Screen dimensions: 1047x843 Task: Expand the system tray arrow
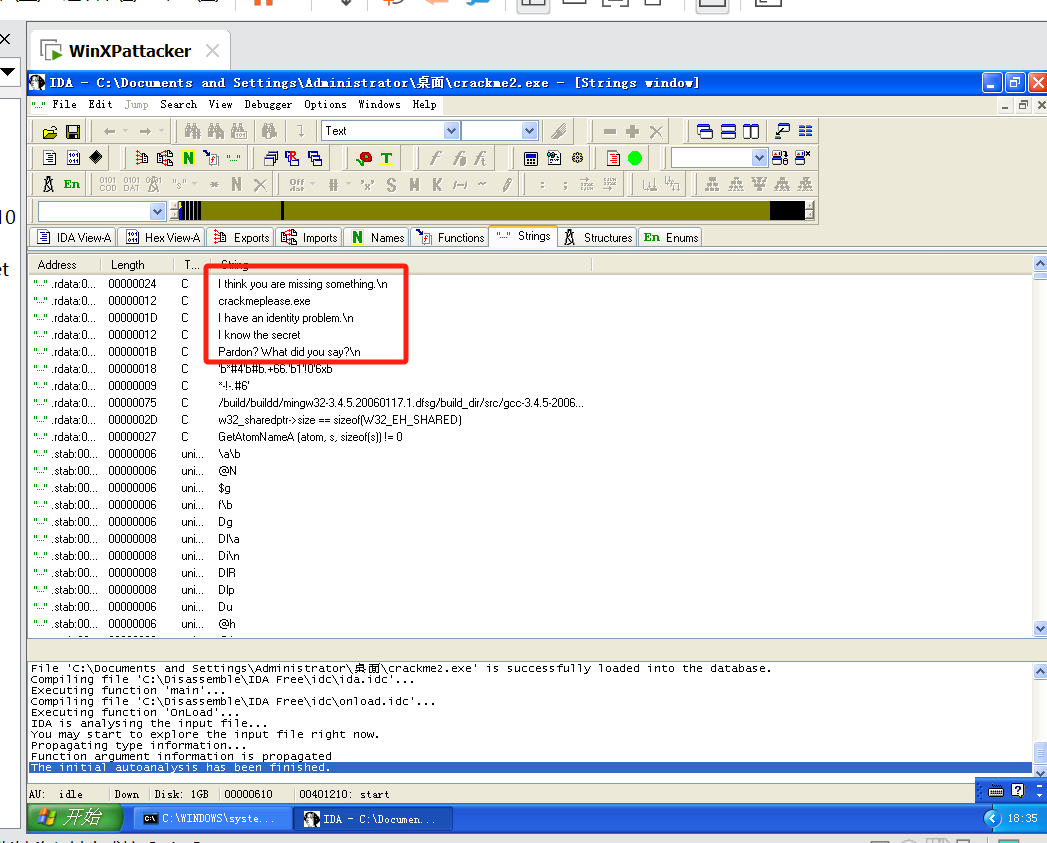tap(993, 818)
